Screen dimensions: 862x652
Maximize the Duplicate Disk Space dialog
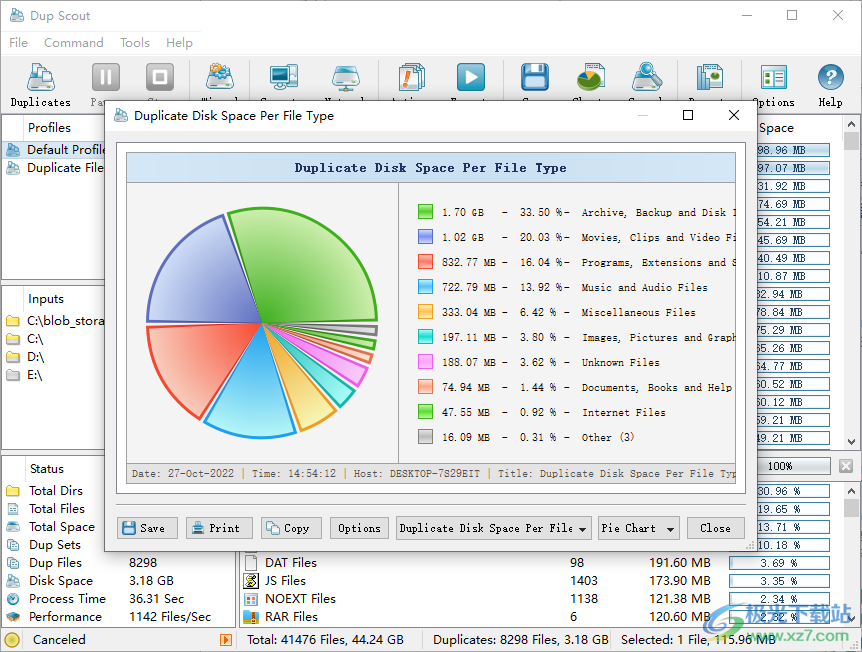pyautogui.click(x=688, y=115)
